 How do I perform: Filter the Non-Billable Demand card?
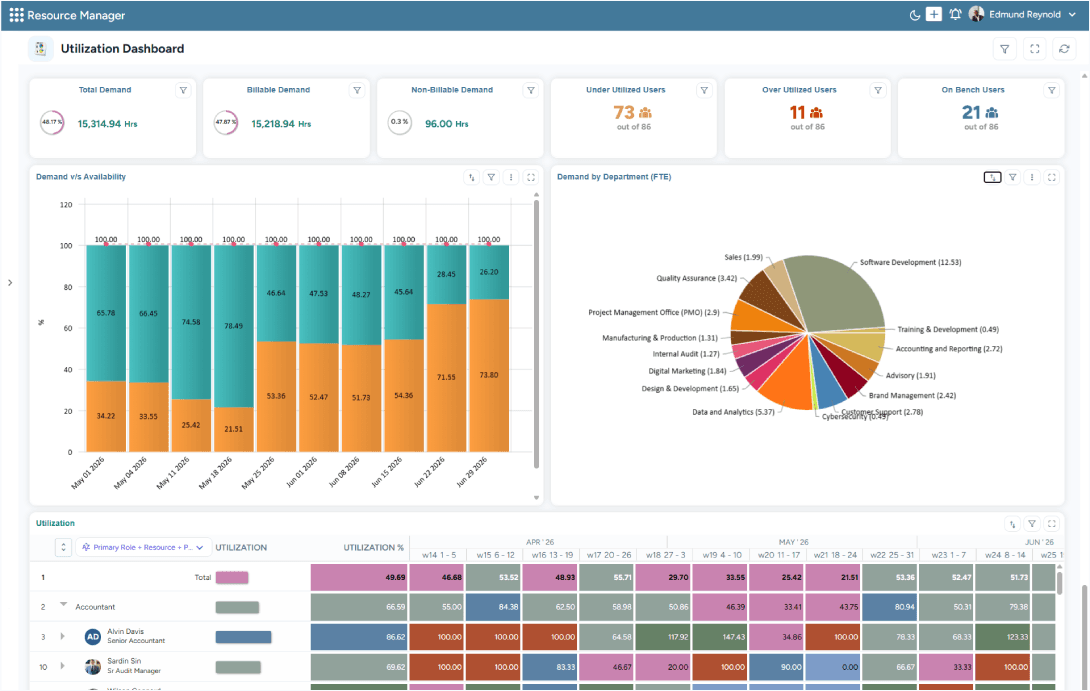click(530, 90)
